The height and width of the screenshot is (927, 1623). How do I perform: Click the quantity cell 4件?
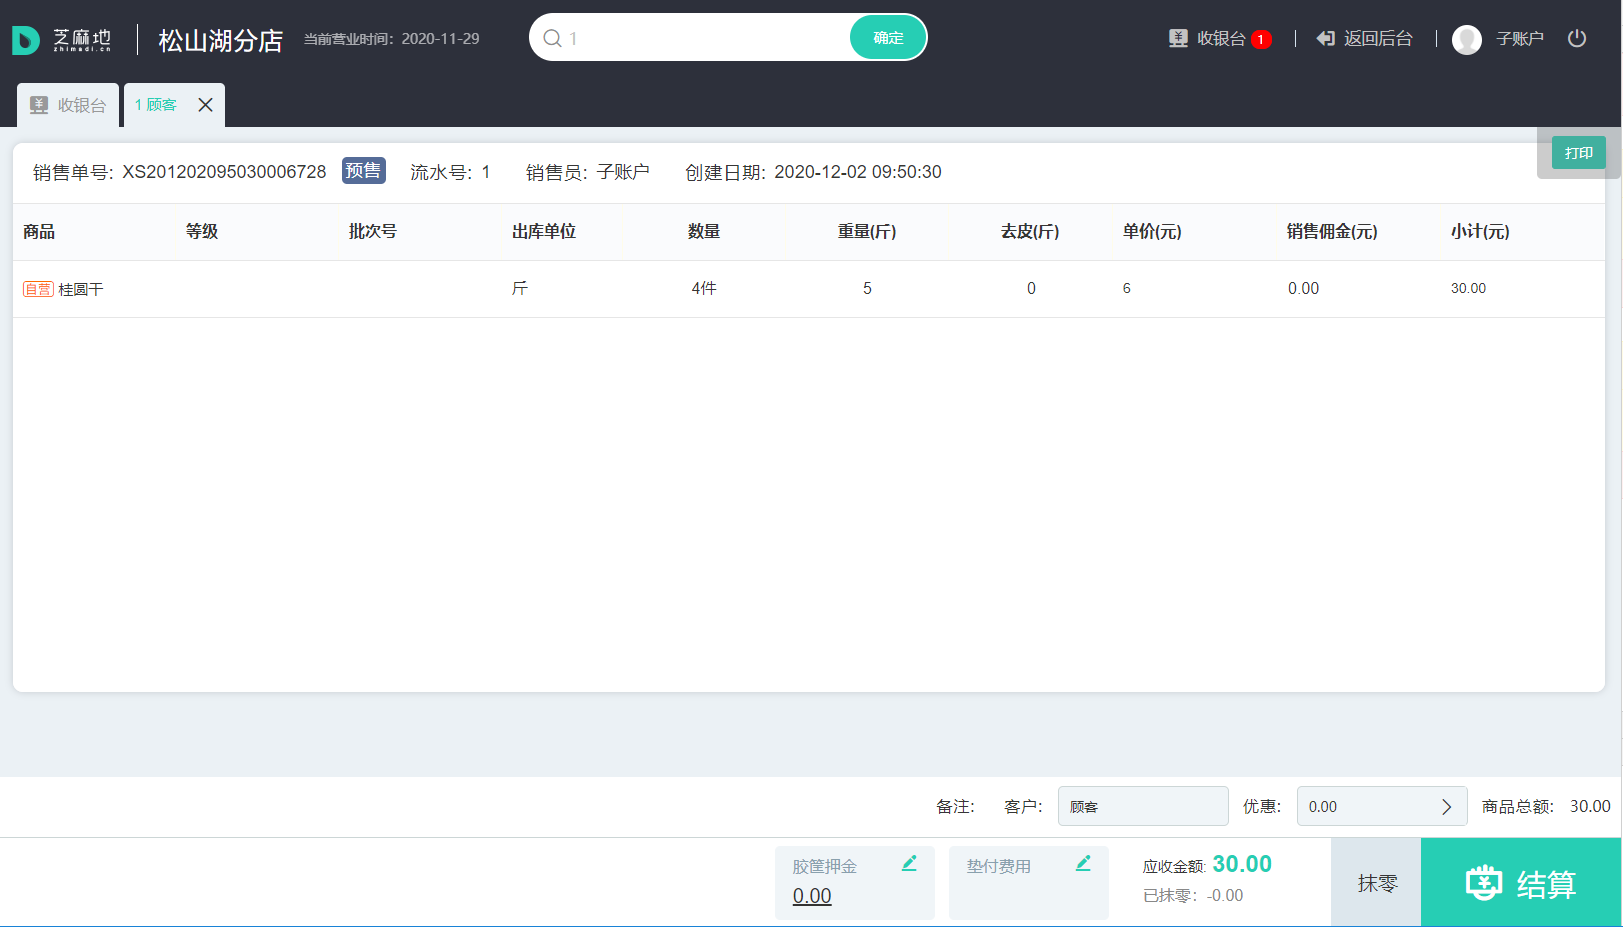(x=704, y=288)
